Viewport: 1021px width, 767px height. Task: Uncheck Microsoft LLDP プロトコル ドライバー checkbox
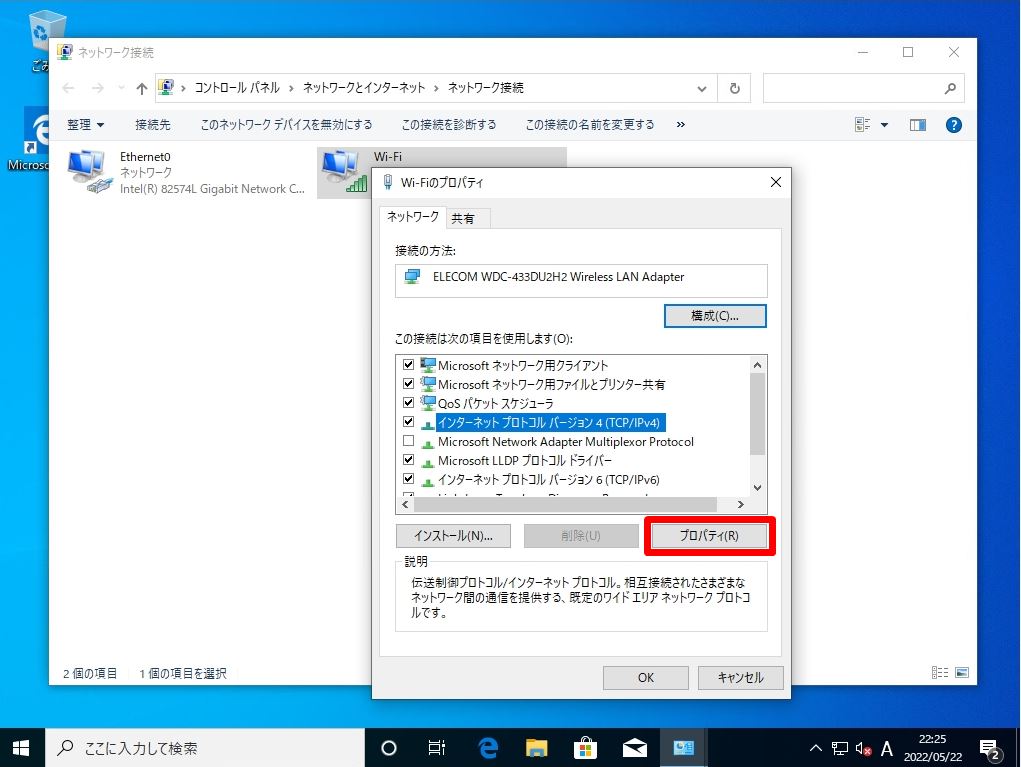(408, 460)
